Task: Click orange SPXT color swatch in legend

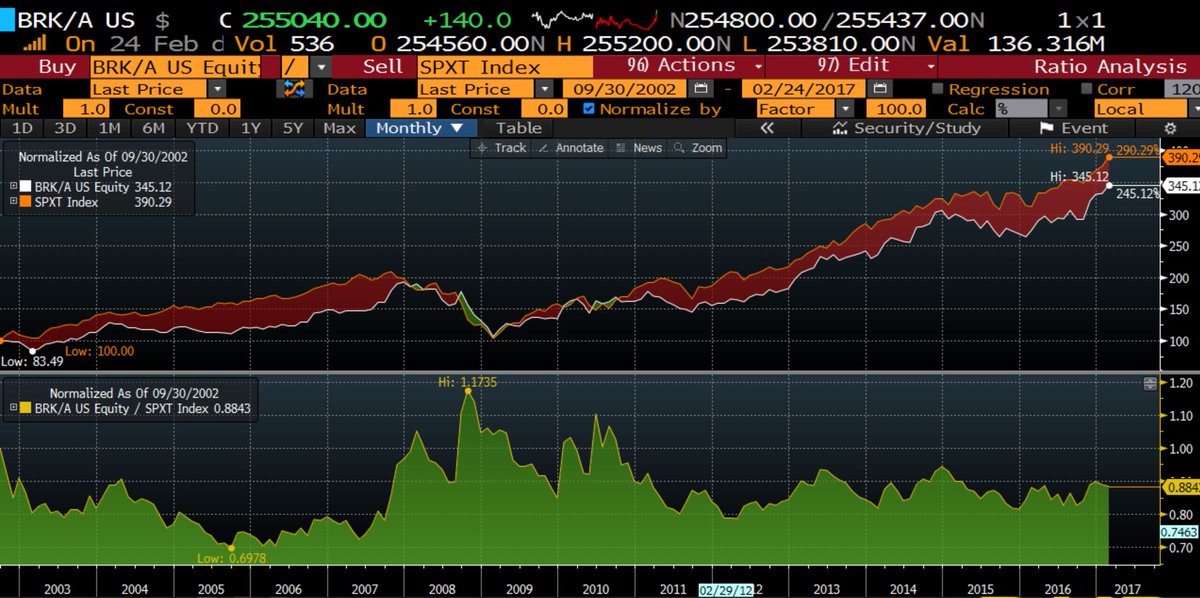Action: (26, 201)
